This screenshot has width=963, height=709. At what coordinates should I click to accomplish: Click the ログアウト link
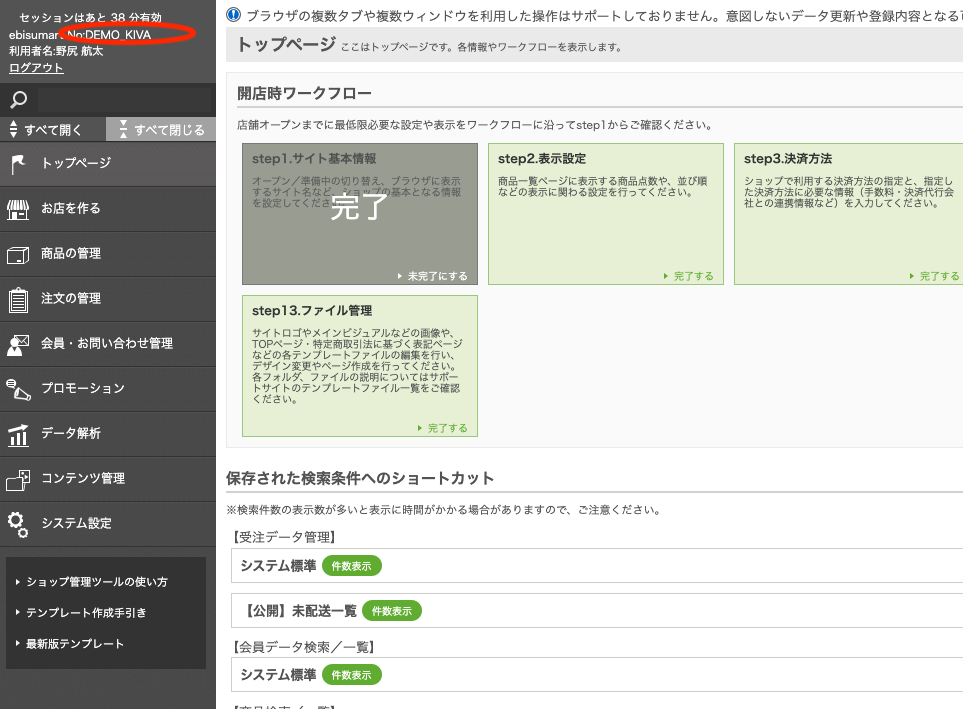(36, 68)
